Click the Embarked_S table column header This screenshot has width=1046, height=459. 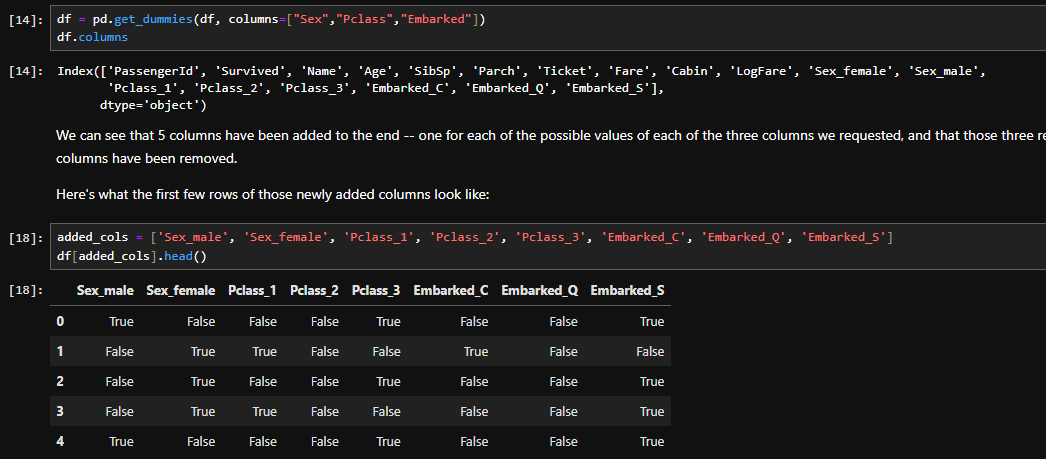627,291
